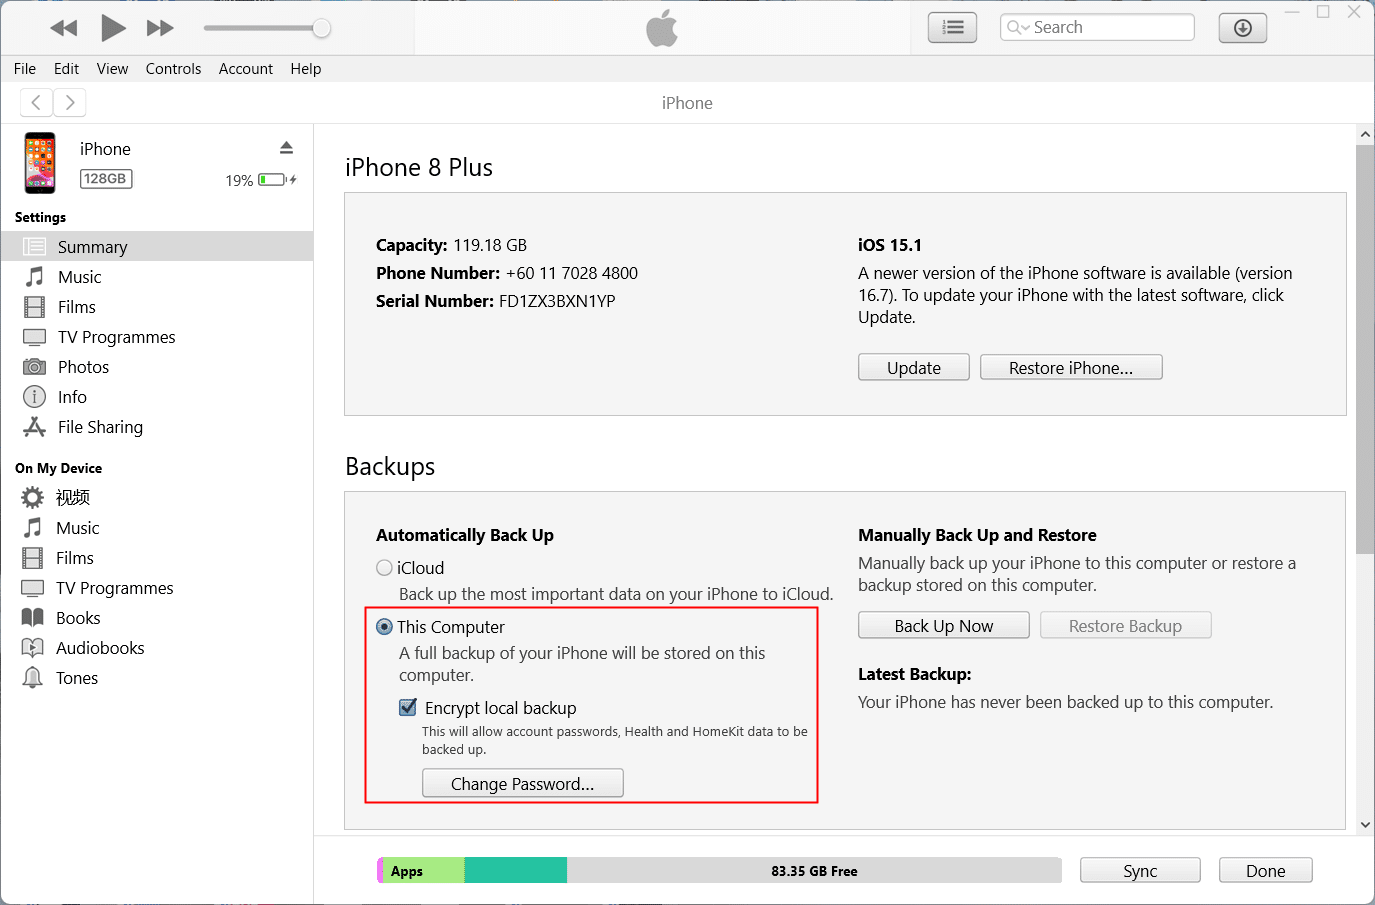Click the Capacity 119.18 GB text

point(451,245)
